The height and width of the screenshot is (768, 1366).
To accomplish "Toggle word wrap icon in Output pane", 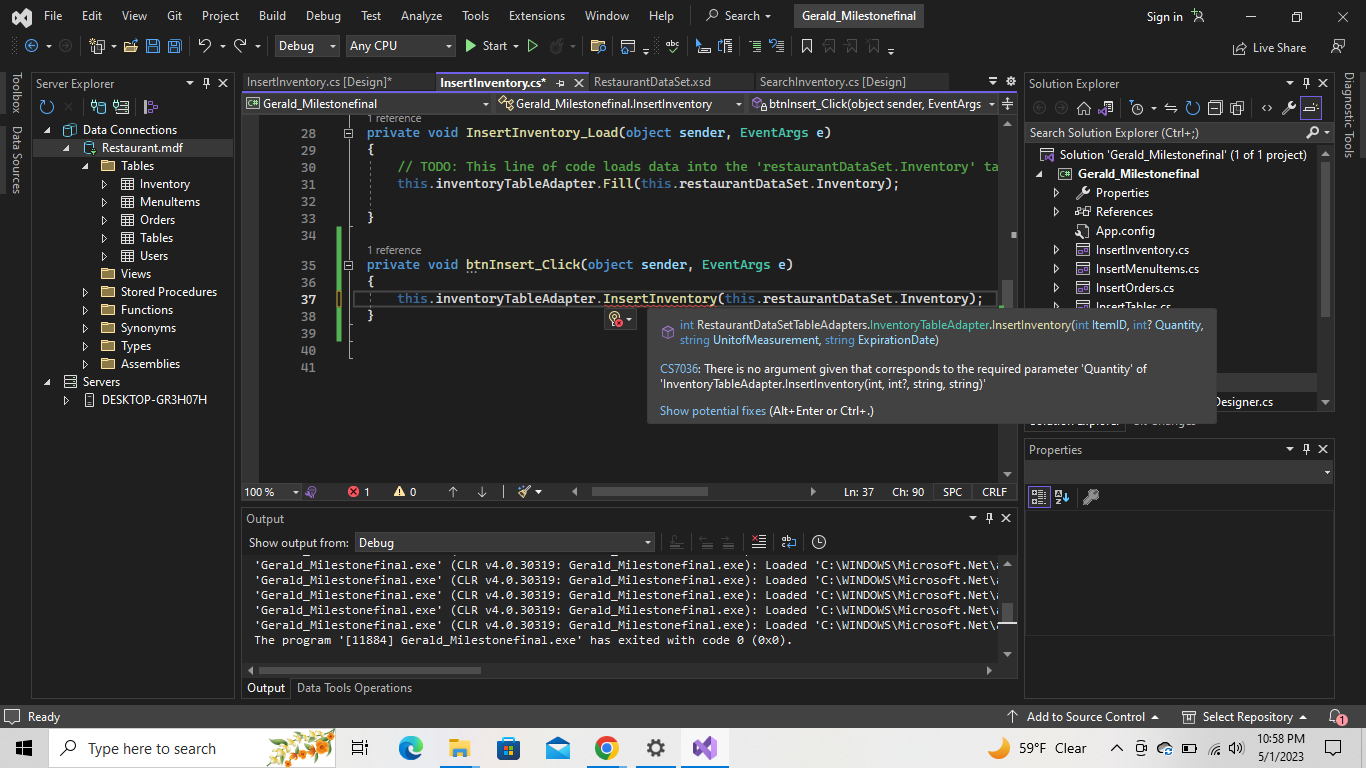I will [788, 542].
